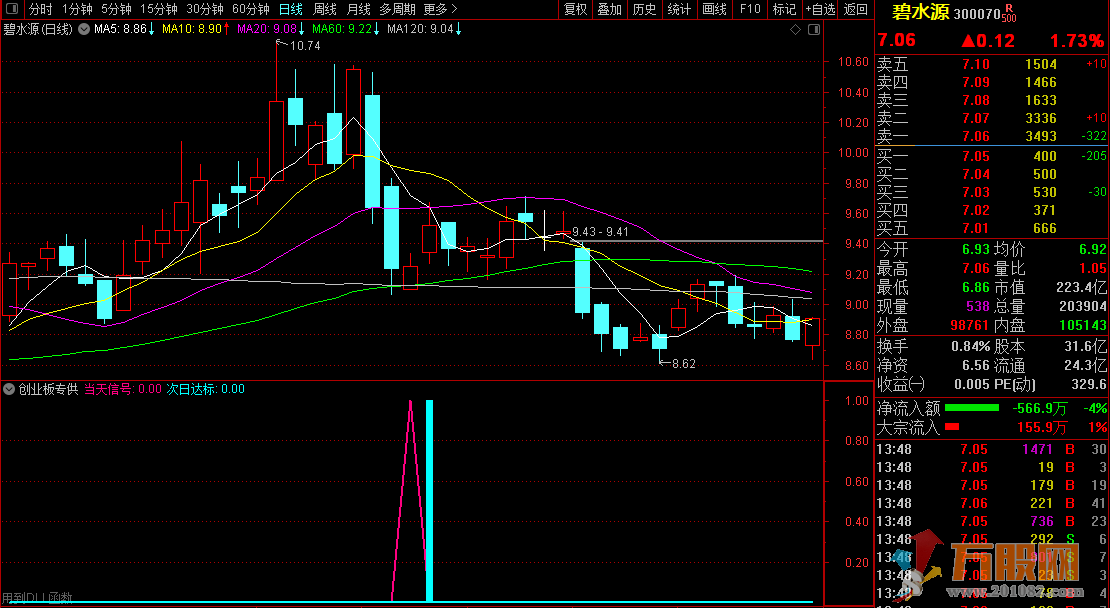Viewport: 1110px width, 608px height.
Task: Click the PE(动) 329.6 value
Action: click(1089, 384)
